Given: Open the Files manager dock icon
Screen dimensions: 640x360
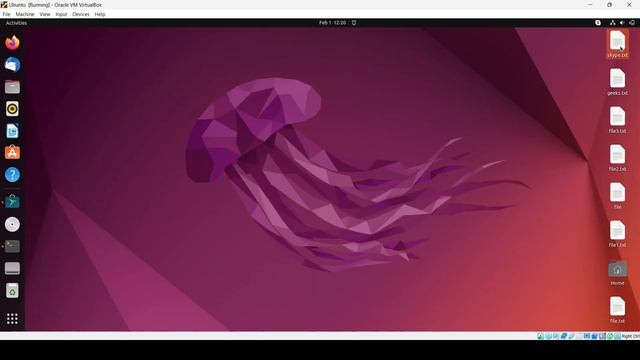Looking at the screenshot, I should click(12, 87).
